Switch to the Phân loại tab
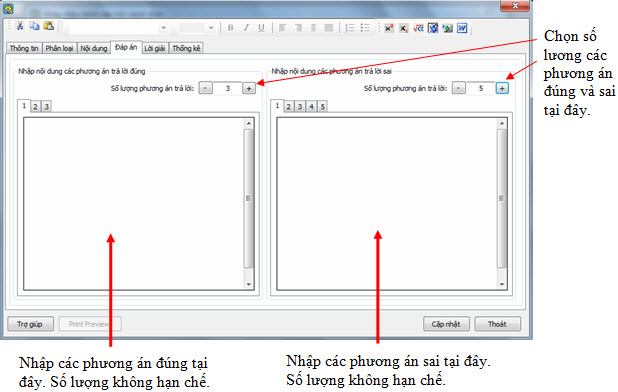 click(59, 48)
